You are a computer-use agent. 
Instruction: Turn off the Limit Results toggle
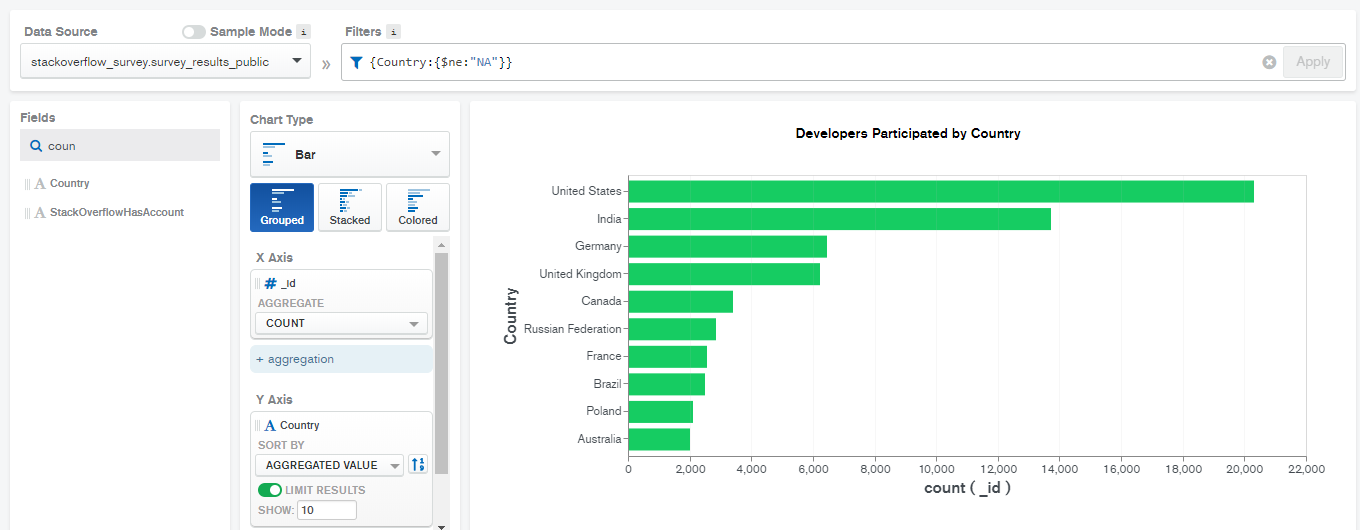click(x=269, y=490)
